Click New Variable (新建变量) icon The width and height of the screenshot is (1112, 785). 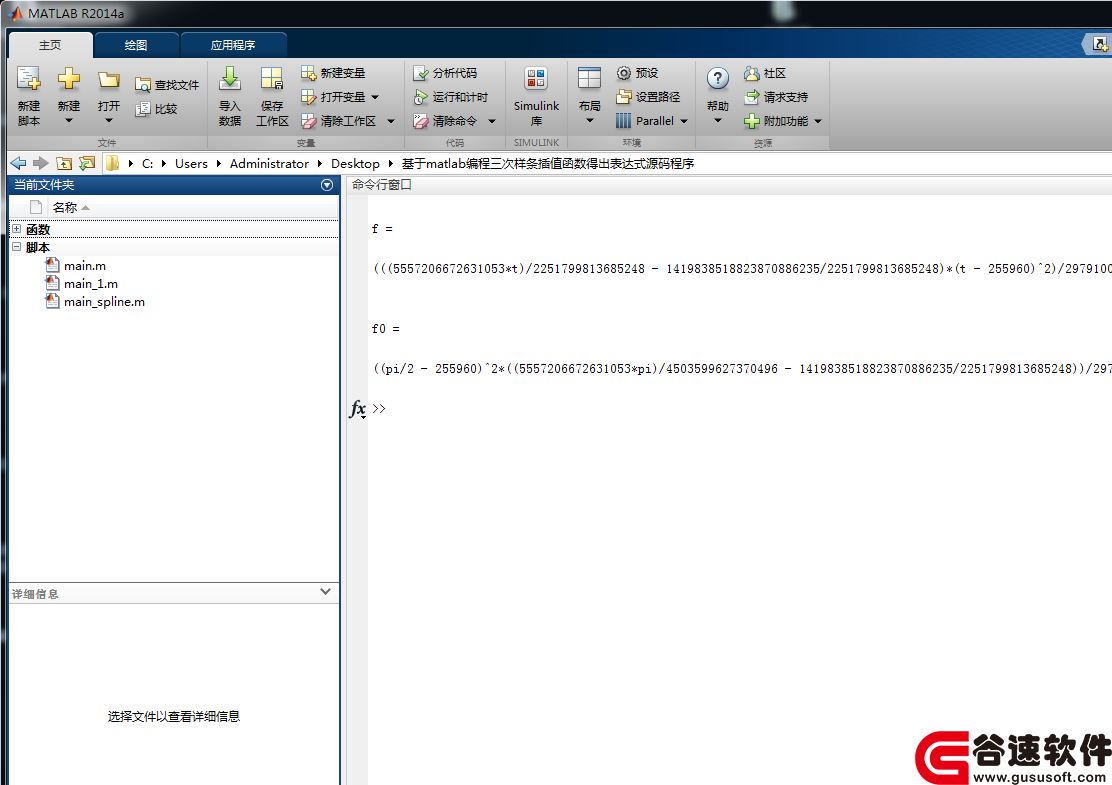pos(308,73)
